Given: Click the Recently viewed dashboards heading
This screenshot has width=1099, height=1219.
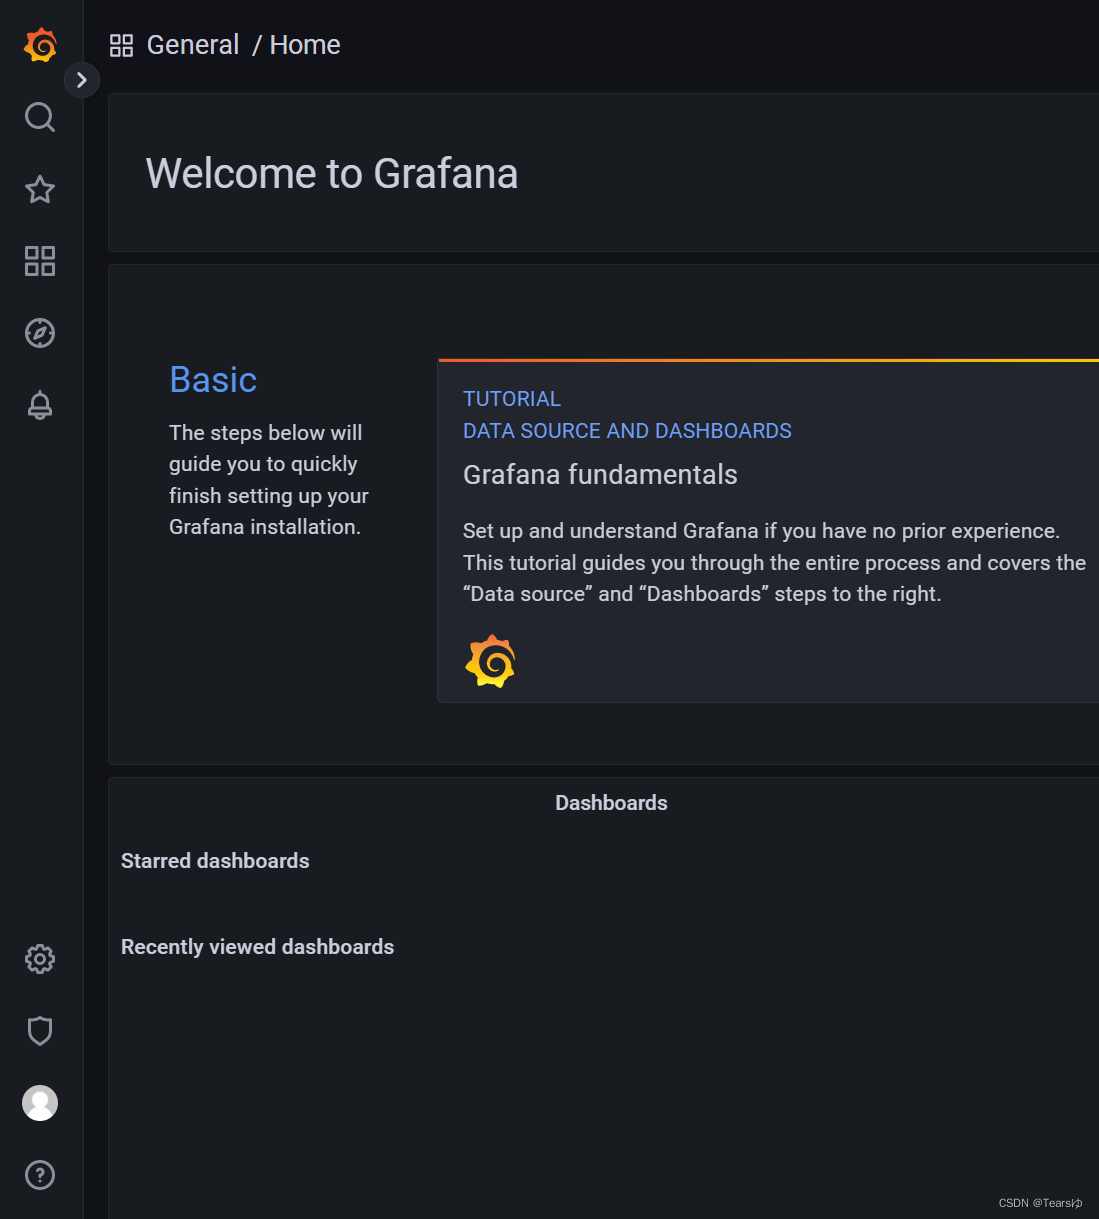Looking at the screenshot, I should click(x=257, y=947).
